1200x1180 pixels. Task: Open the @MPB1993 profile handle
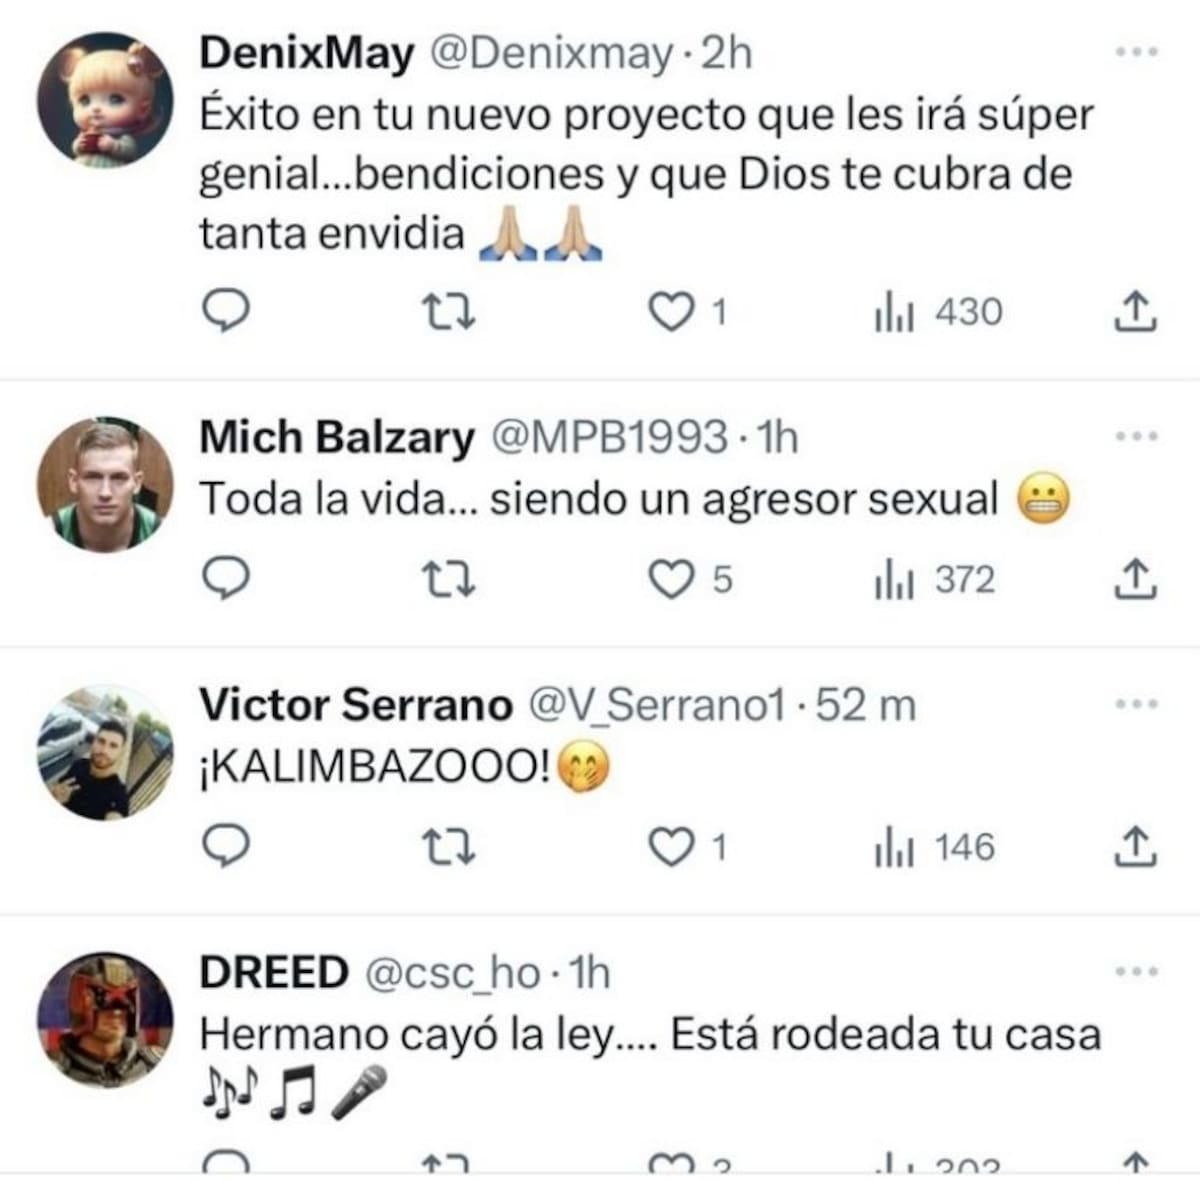point(611,437)
